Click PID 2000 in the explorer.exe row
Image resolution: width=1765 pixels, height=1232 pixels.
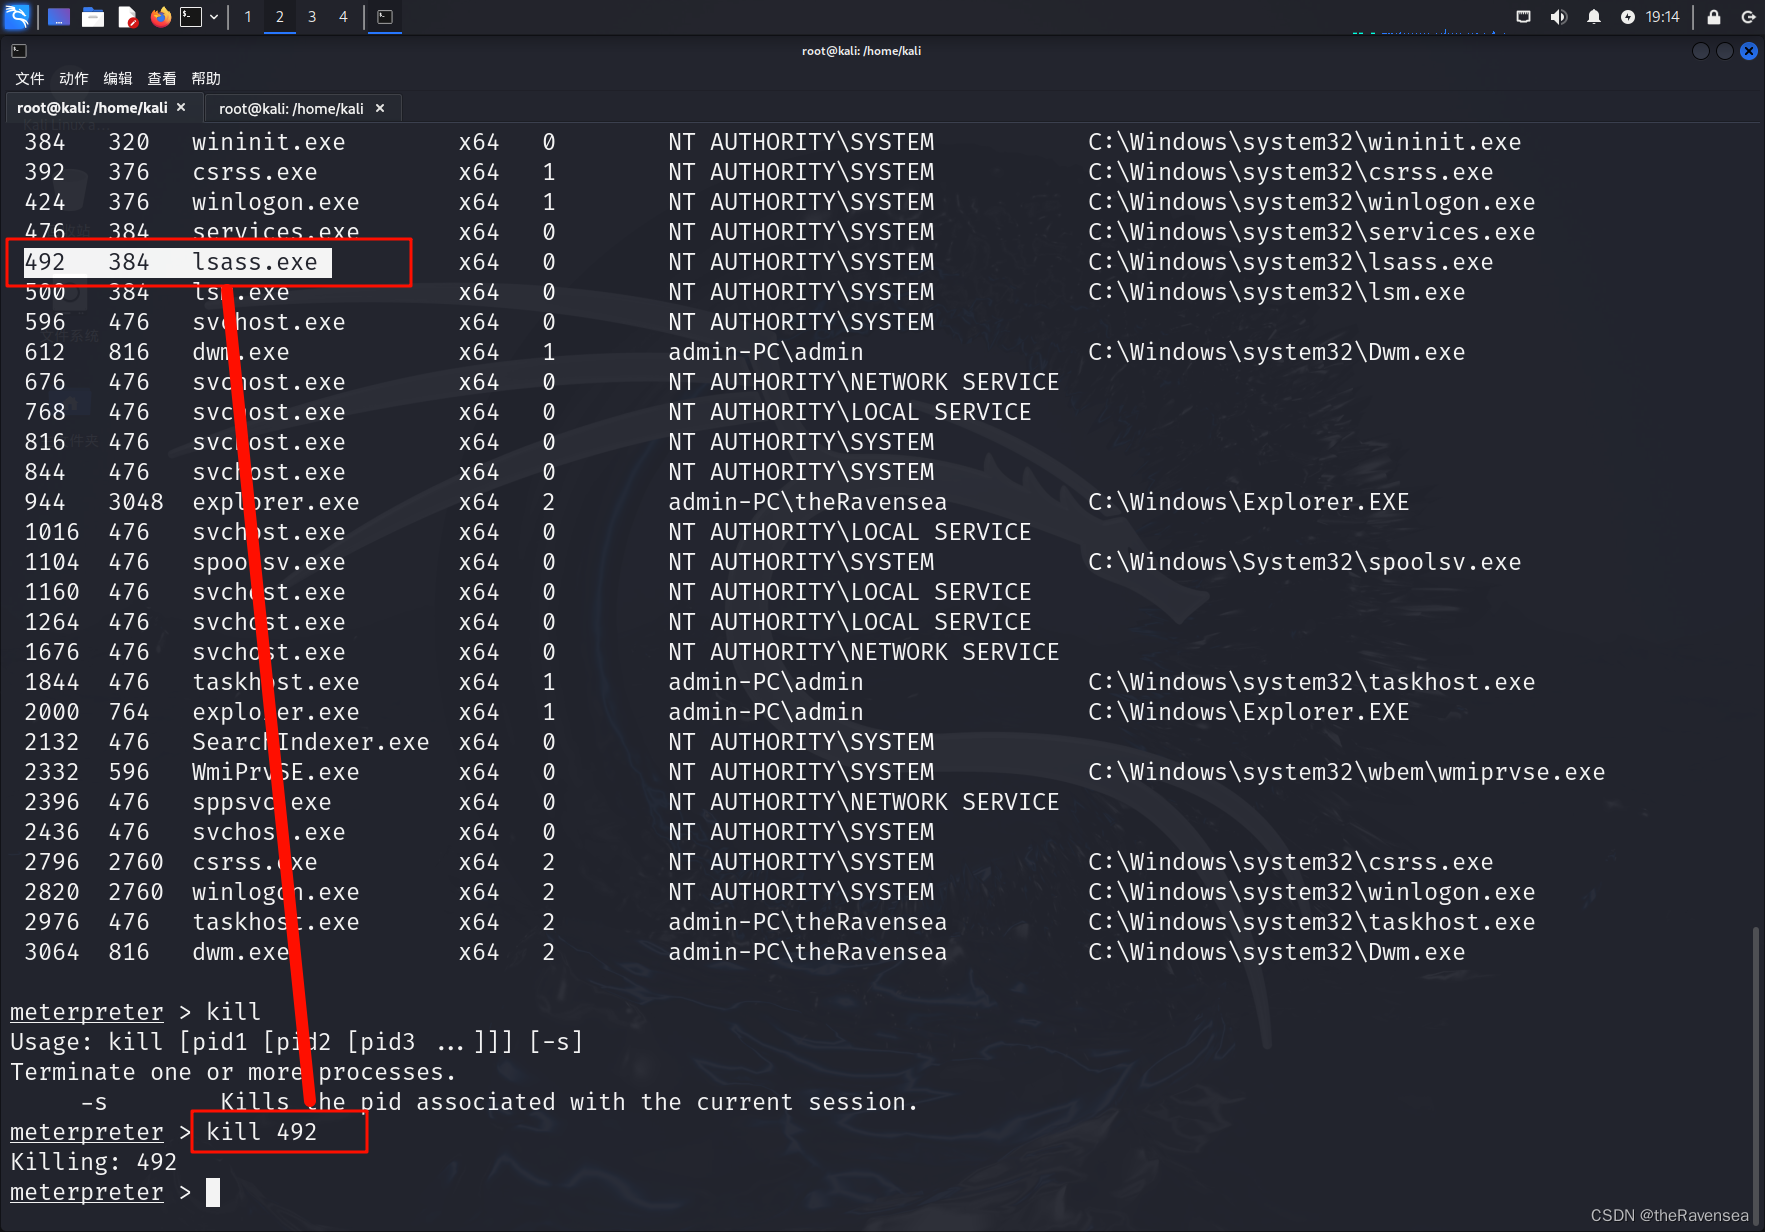click(52, 712)
